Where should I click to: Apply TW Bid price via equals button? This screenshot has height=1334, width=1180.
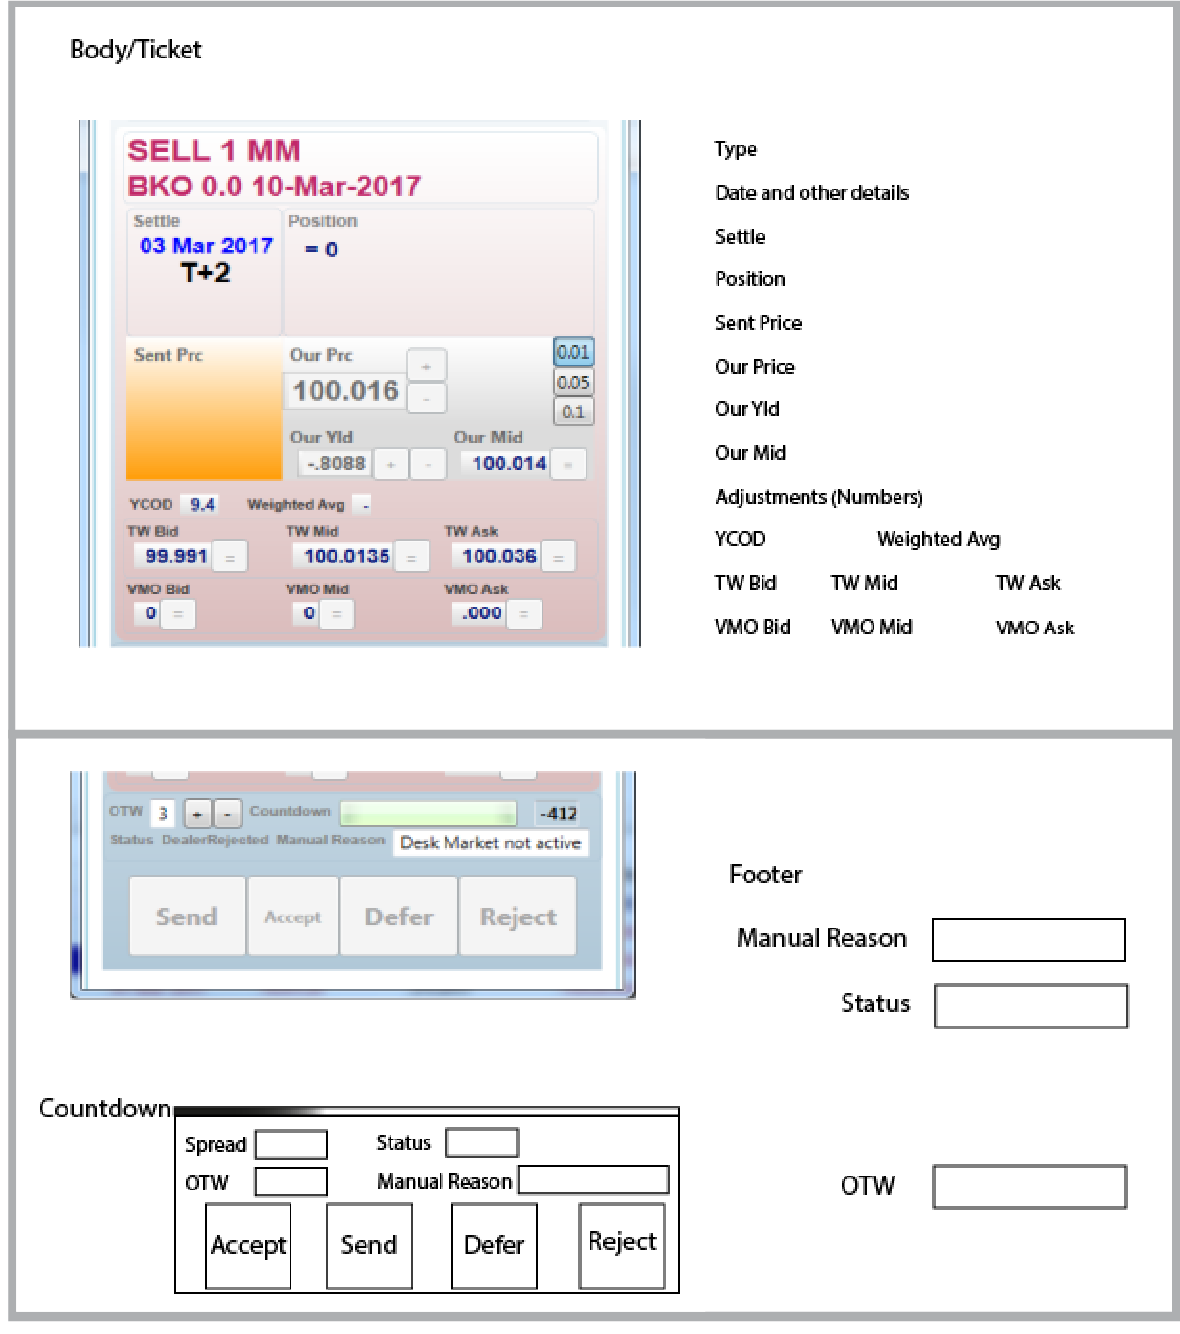[x=230, y=557]
